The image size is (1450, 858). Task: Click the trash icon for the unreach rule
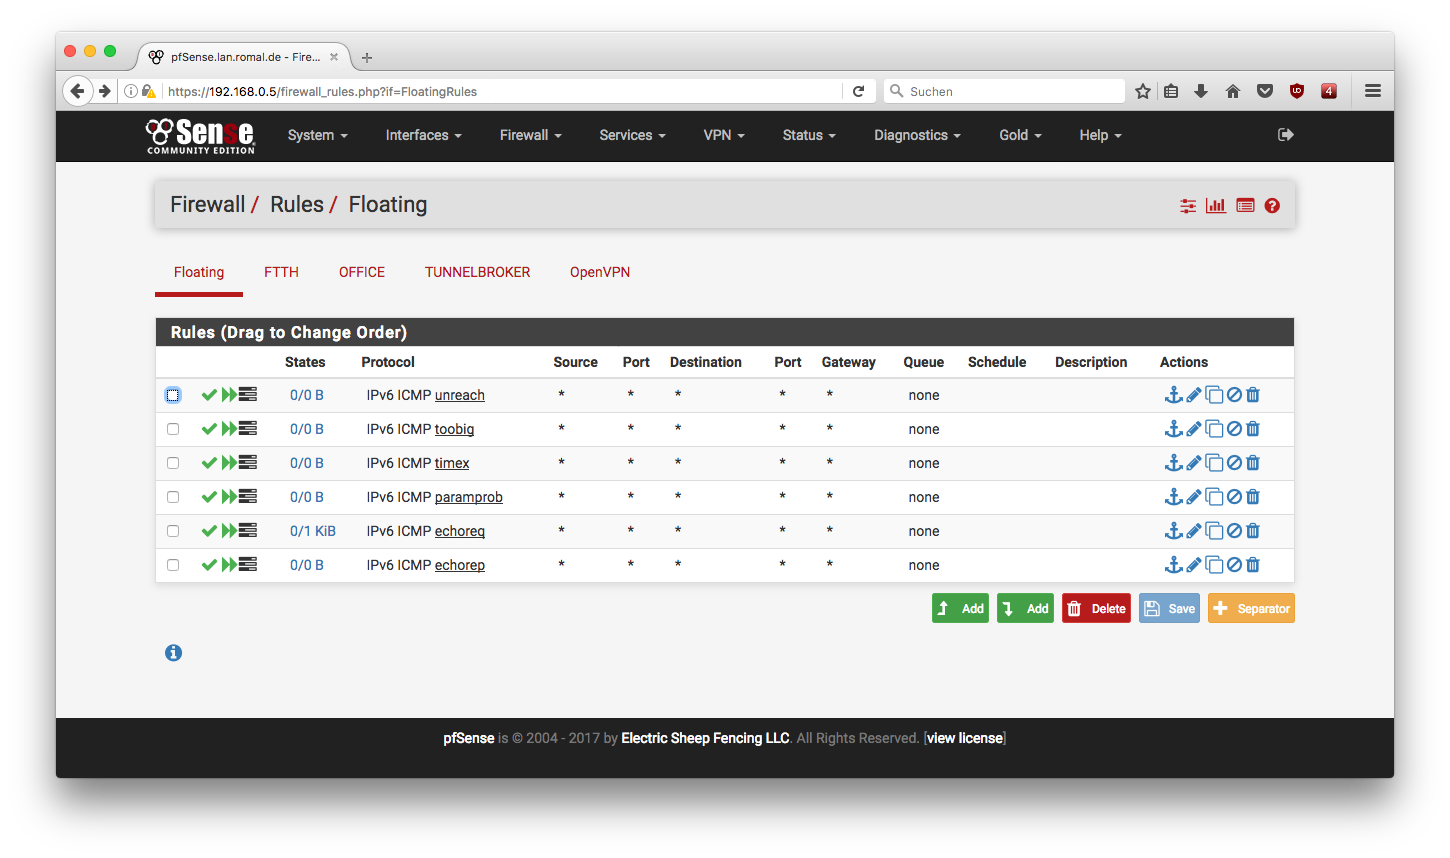point(1253,395)
